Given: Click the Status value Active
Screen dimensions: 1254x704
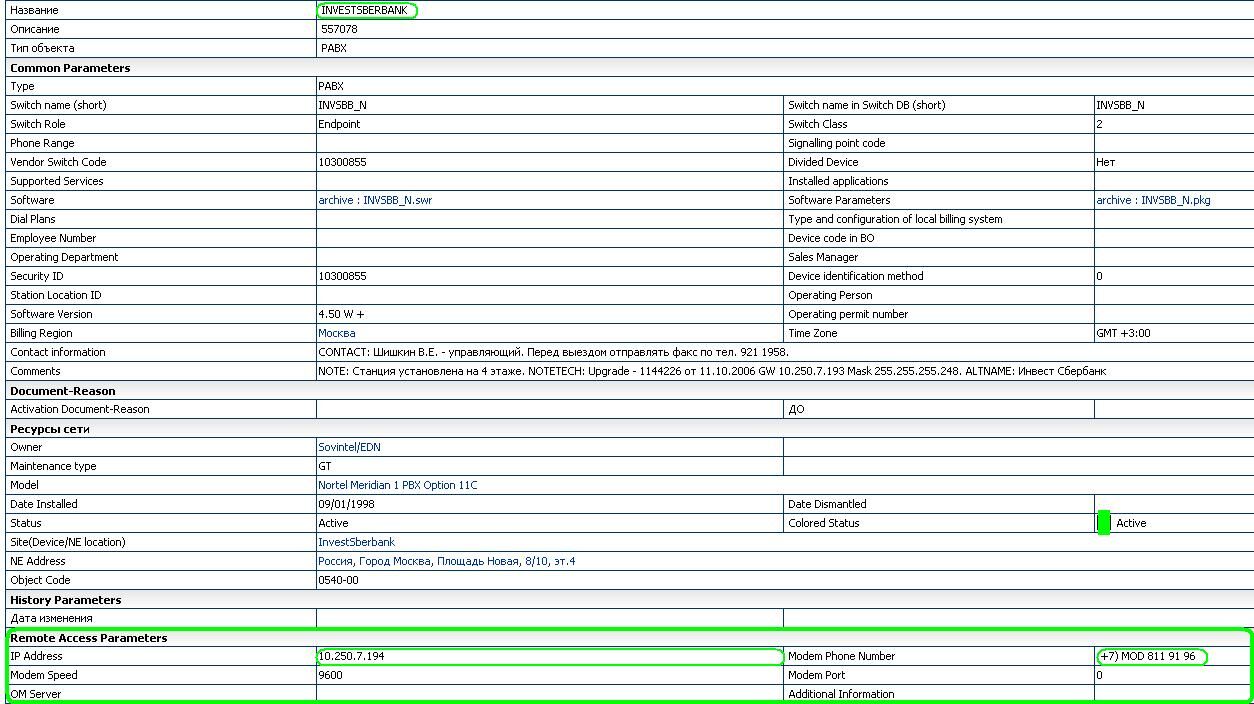Looking at the screenshot, I should pos(333,523).
